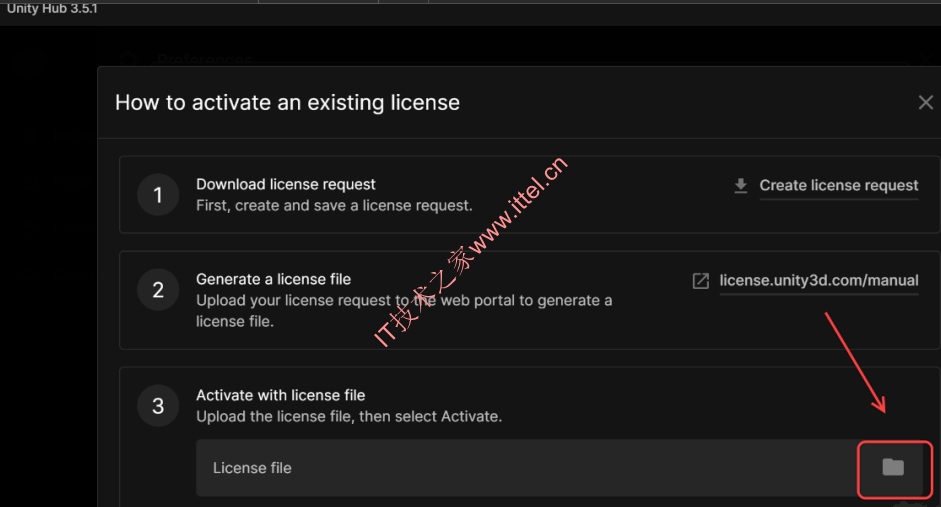Click the external link icon beside license.unity3d.com/manual

click(x=700, y=281)
